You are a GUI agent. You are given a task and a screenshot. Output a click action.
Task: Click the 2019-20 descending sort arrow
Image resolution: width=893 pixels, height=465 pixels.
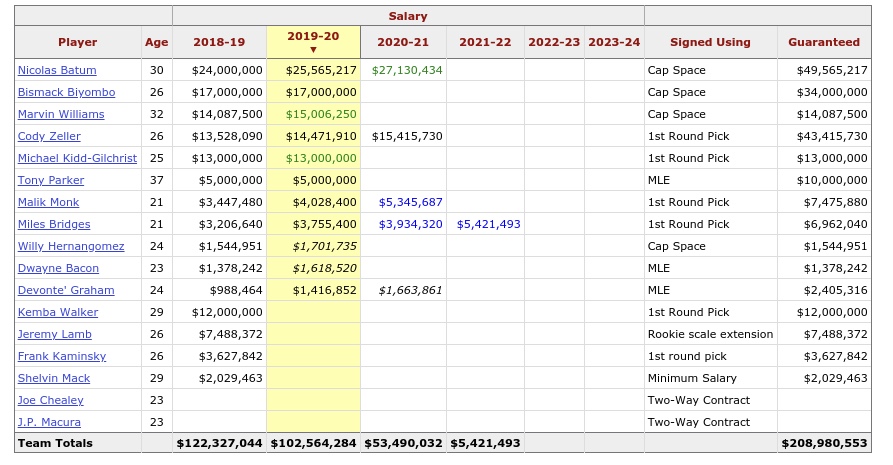click(x=313, y=50)
